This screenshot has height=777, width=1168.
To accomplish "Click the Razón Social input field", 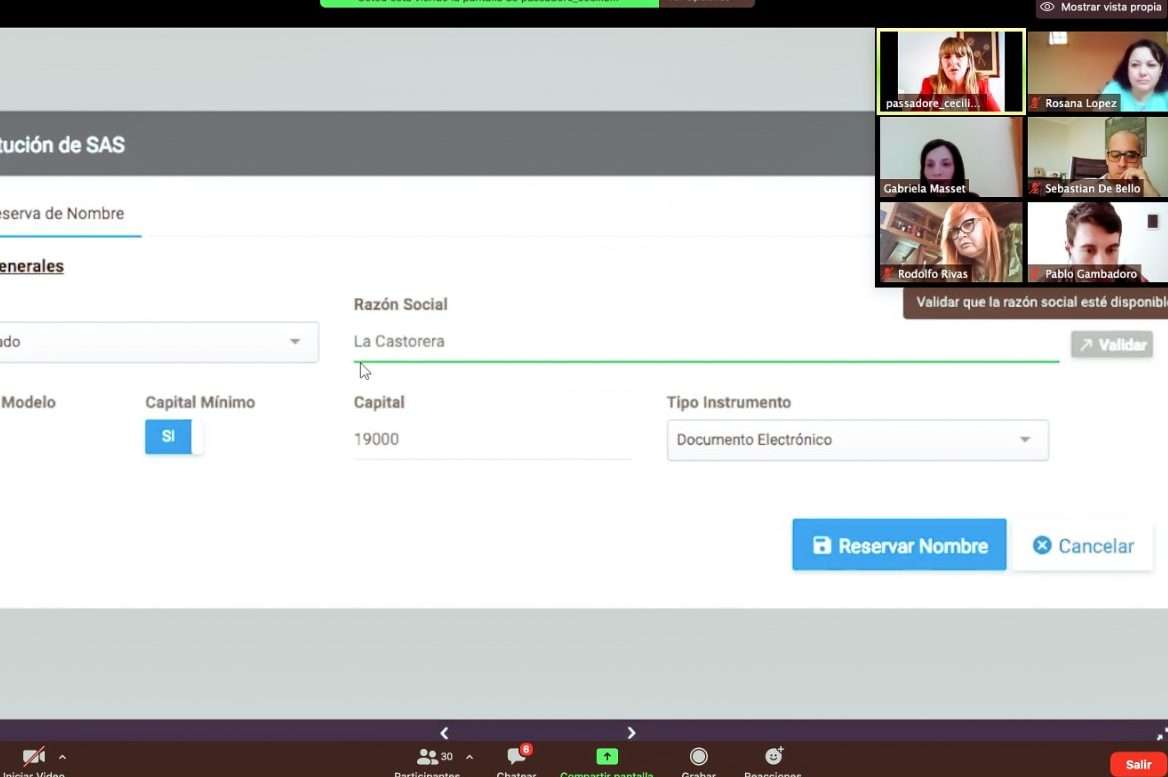I will coord(706,342).
